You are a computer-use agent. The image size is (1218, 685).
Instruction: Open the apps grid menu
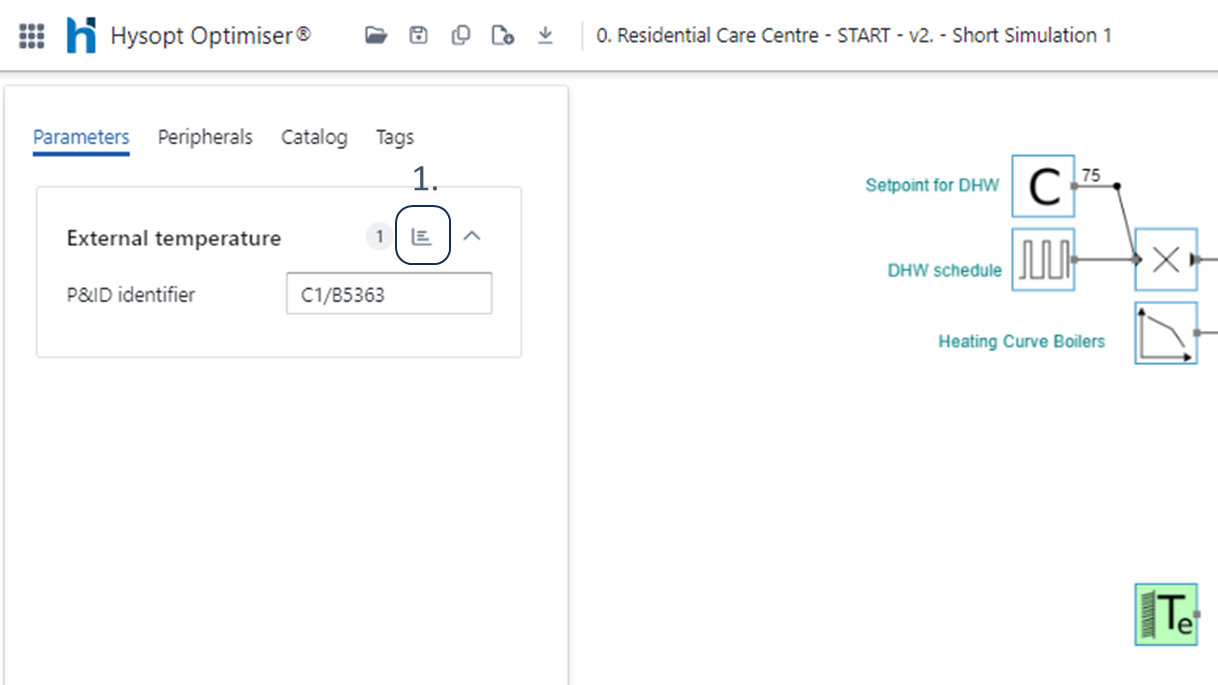tap(32, 36)
